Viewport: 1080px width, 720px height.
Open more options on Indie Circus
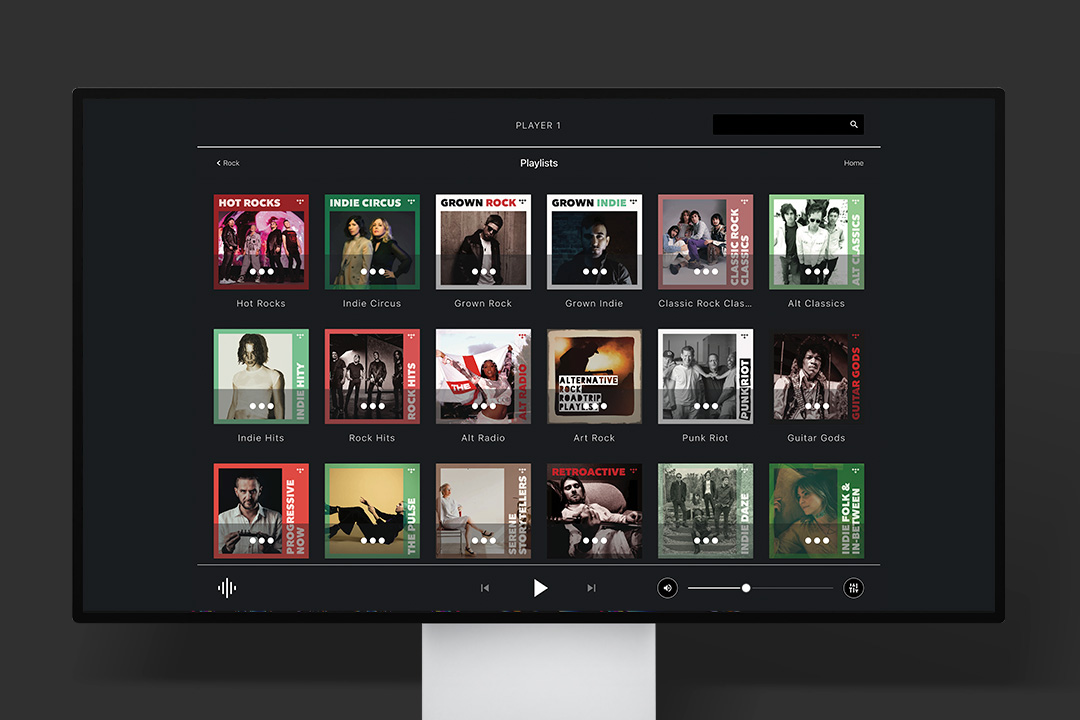point(372,271)
